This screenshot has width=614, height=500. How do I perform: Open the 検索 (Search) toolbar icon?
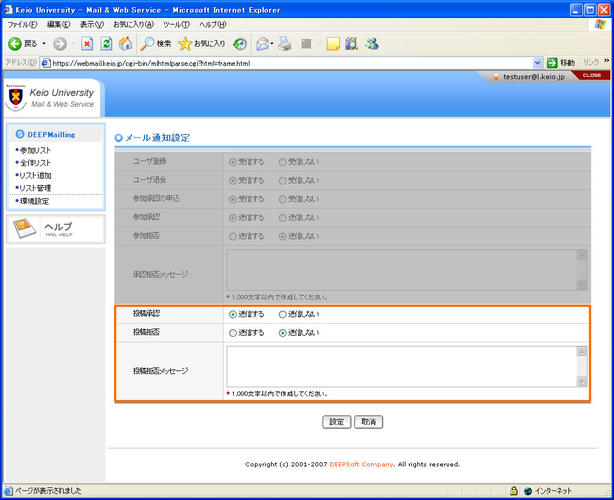coord(156,44)
